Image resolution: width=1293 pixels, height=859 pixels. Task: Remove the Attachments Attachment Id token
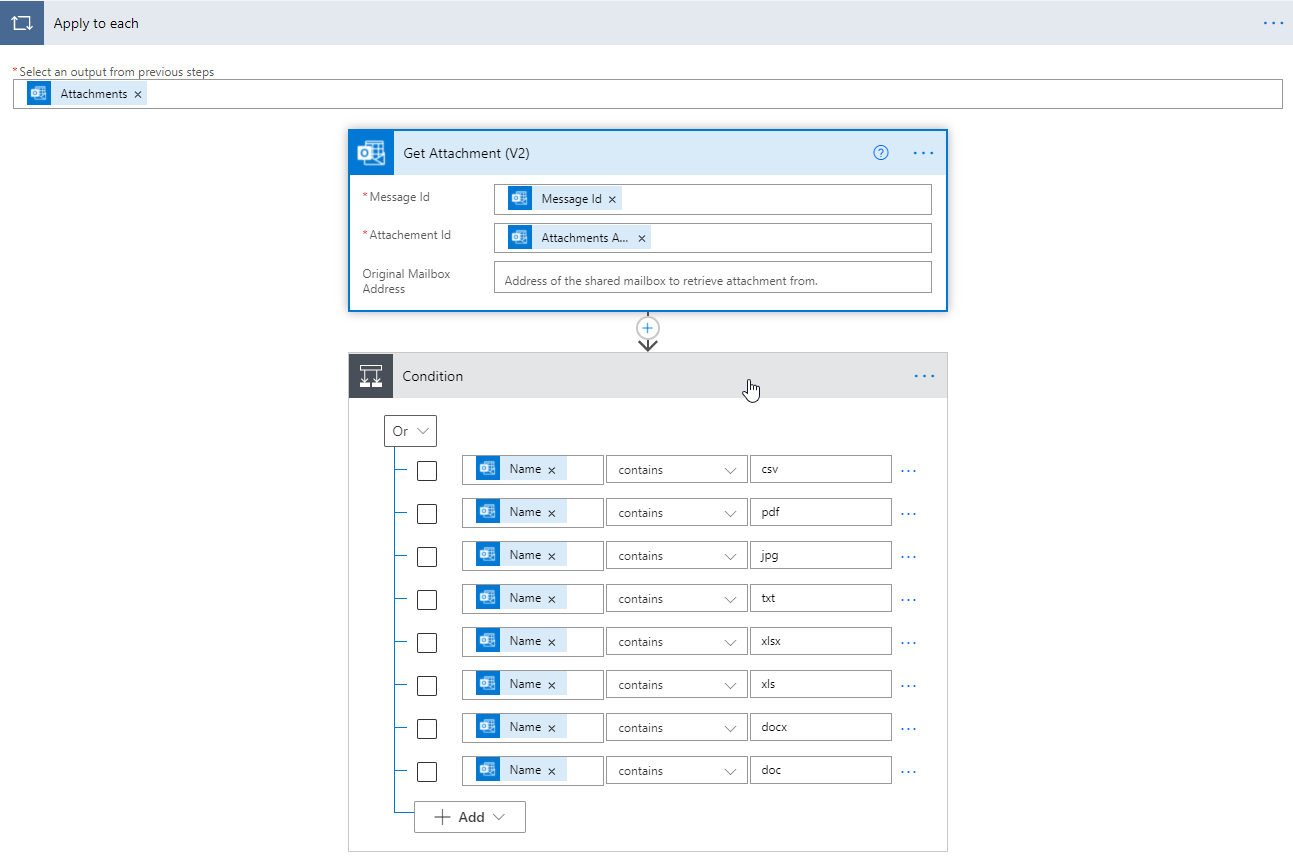click(641, 238)
